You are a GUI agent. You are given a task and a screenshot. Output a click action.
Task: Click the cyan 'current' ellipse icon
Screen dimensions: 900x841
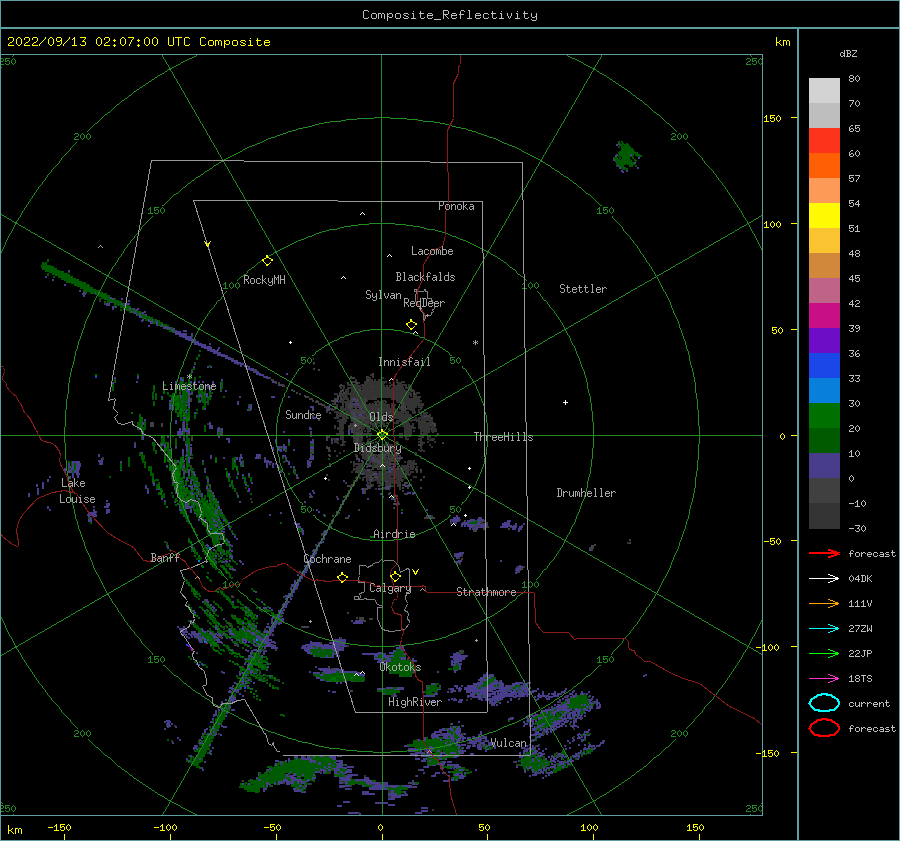[824, 703]
